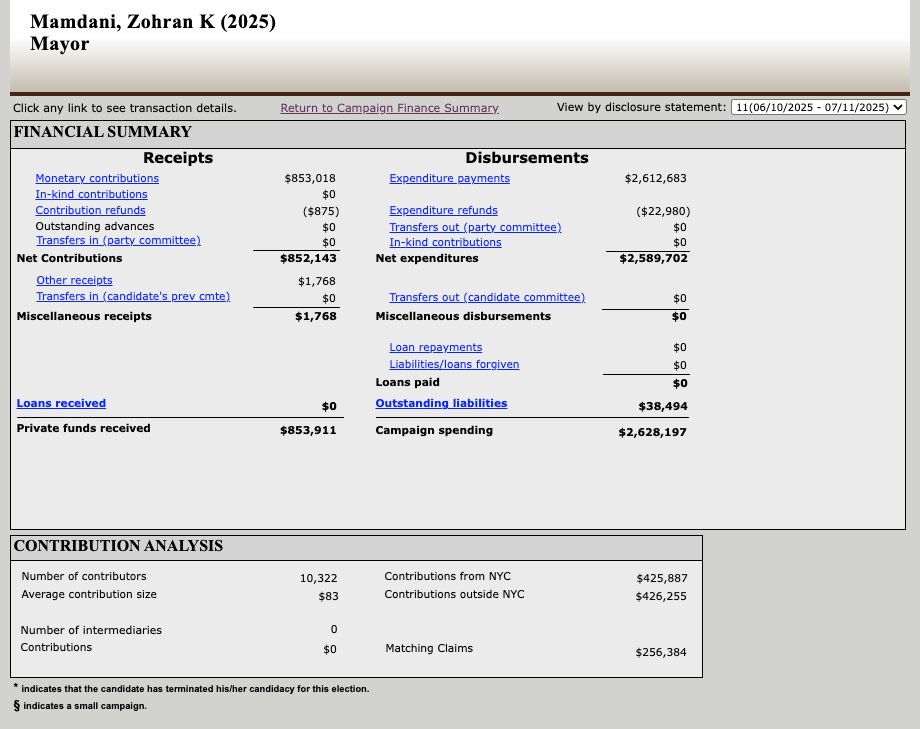This screenshot has height=729, width=920.
Task: Click the Mamdani, Zohran K (2025) heading
Action: 153,22
